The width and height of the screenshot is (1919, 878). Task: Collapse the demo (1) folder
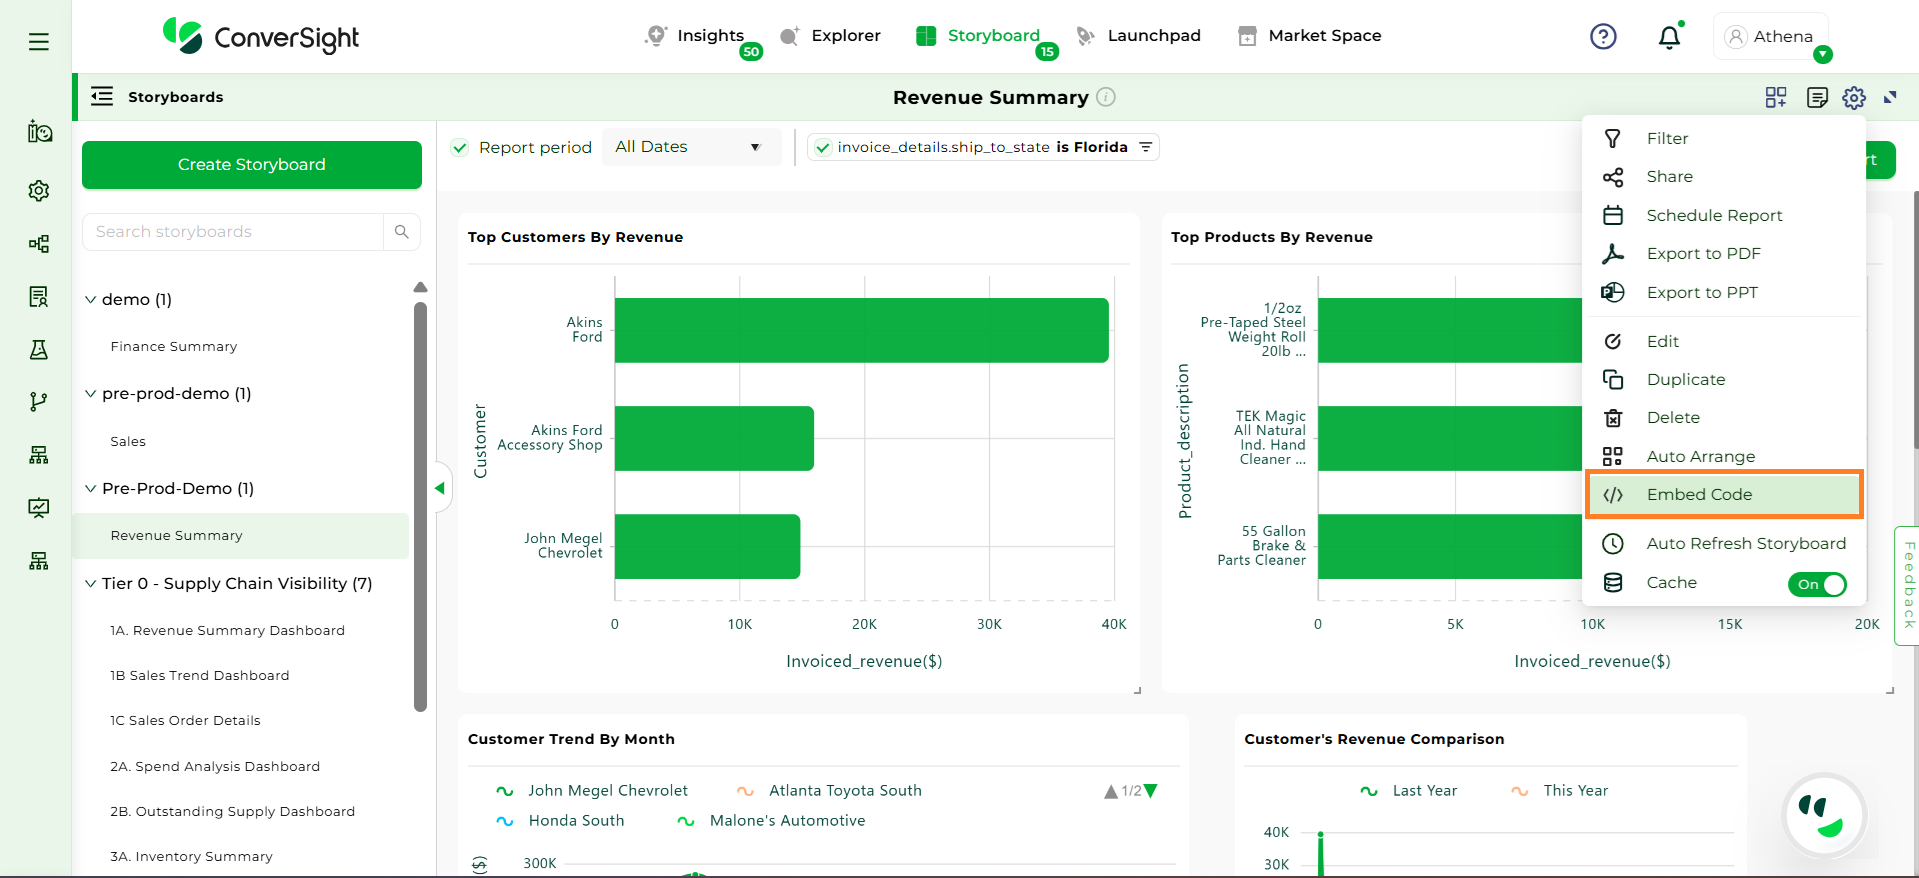(x=91, y=300)
